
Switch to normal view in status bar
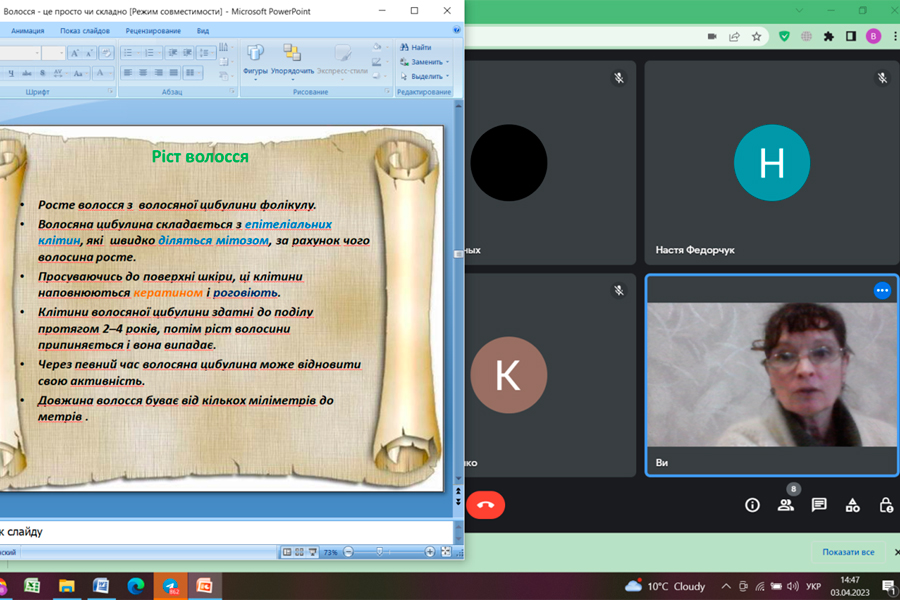click(287, 552)
